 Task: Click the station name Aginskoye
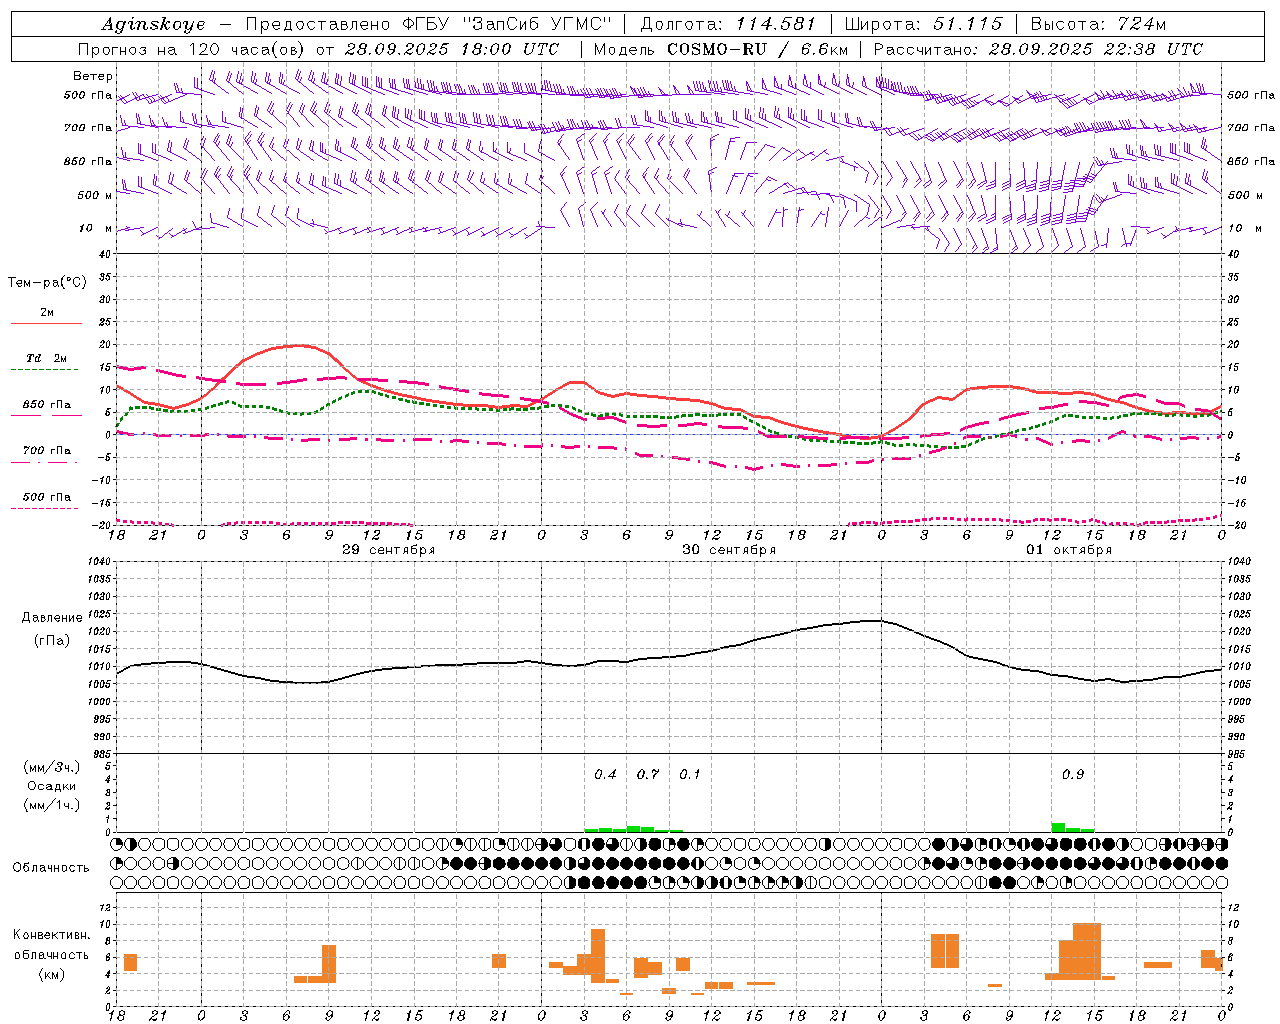coord(153,24)
